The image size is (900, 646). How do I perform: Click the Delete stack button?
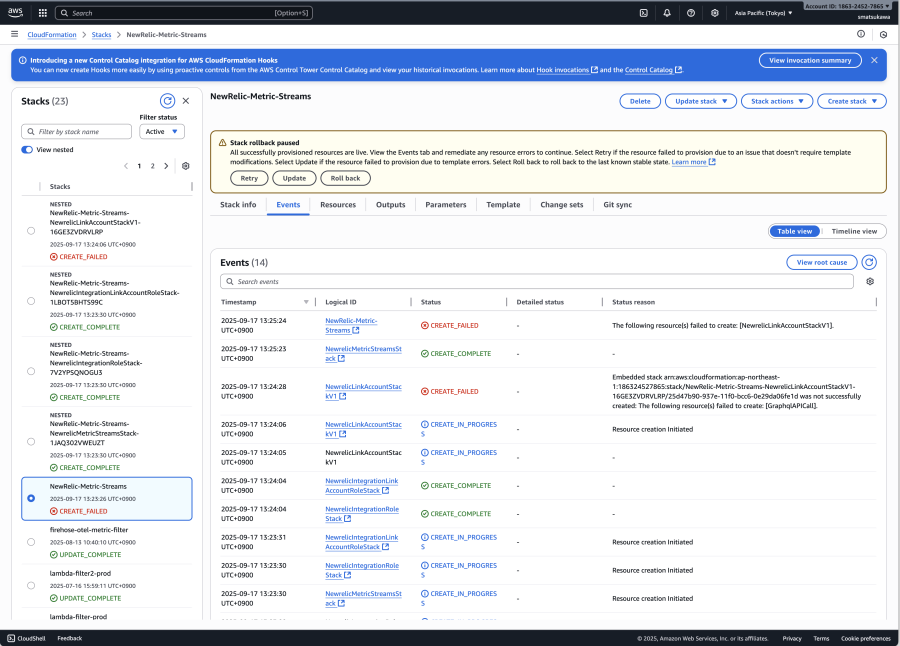[x=640, y=101]
